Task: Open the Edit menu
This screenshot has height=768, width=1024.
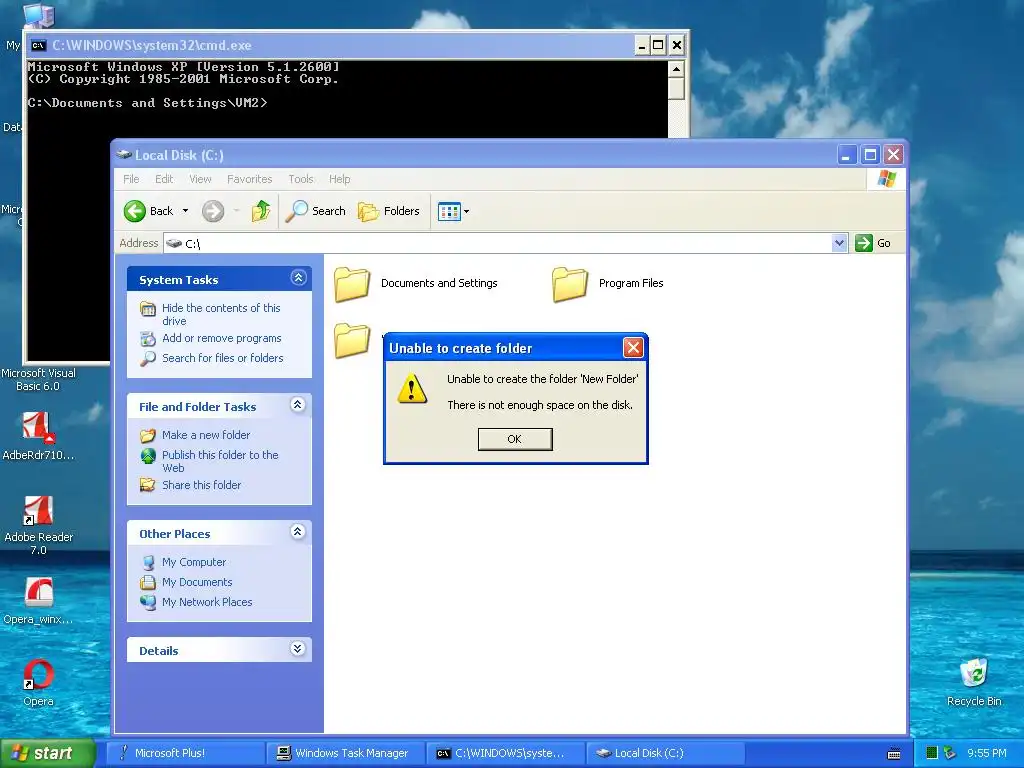Action: point(164,179)
